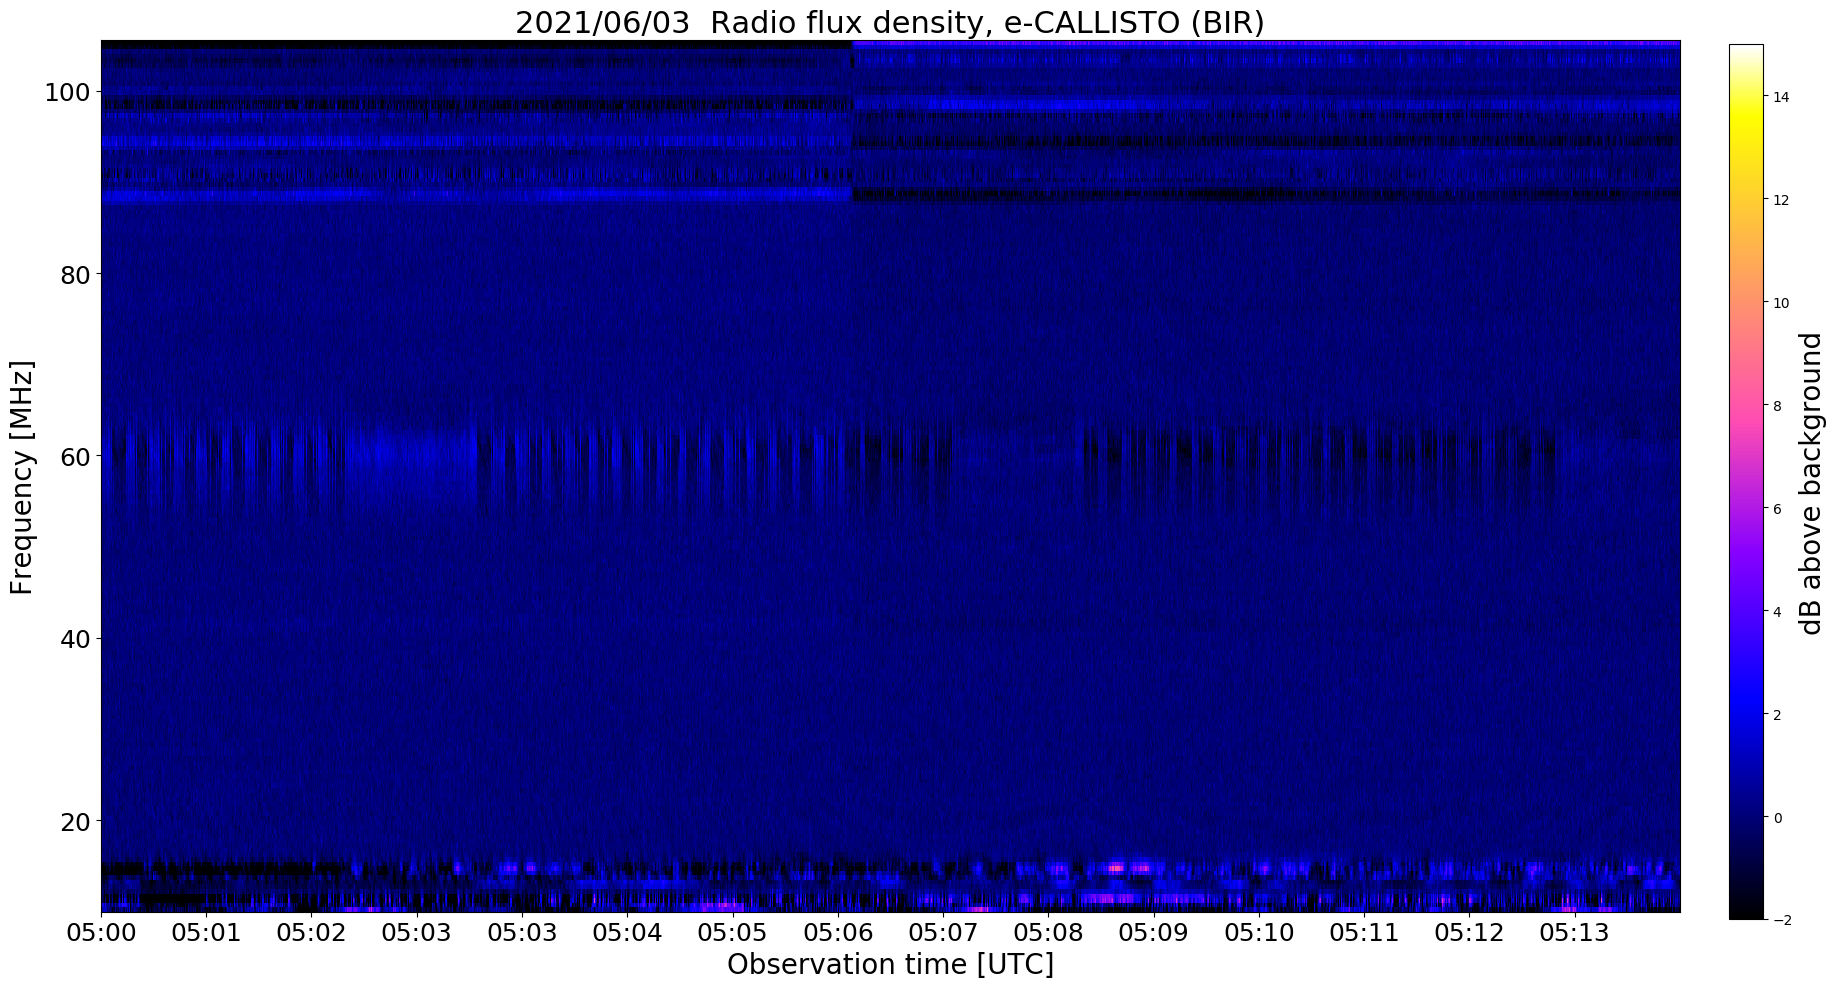Select the 05:12 time tick label
Screen dimensions: 1836x989
click(1468, 934)
